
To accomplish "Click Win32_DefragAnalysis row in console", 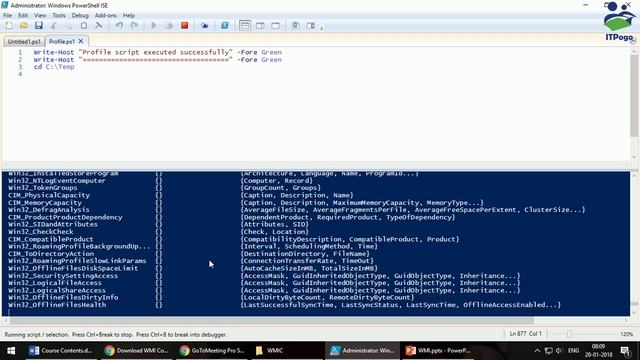I will (x=297, y=210).
